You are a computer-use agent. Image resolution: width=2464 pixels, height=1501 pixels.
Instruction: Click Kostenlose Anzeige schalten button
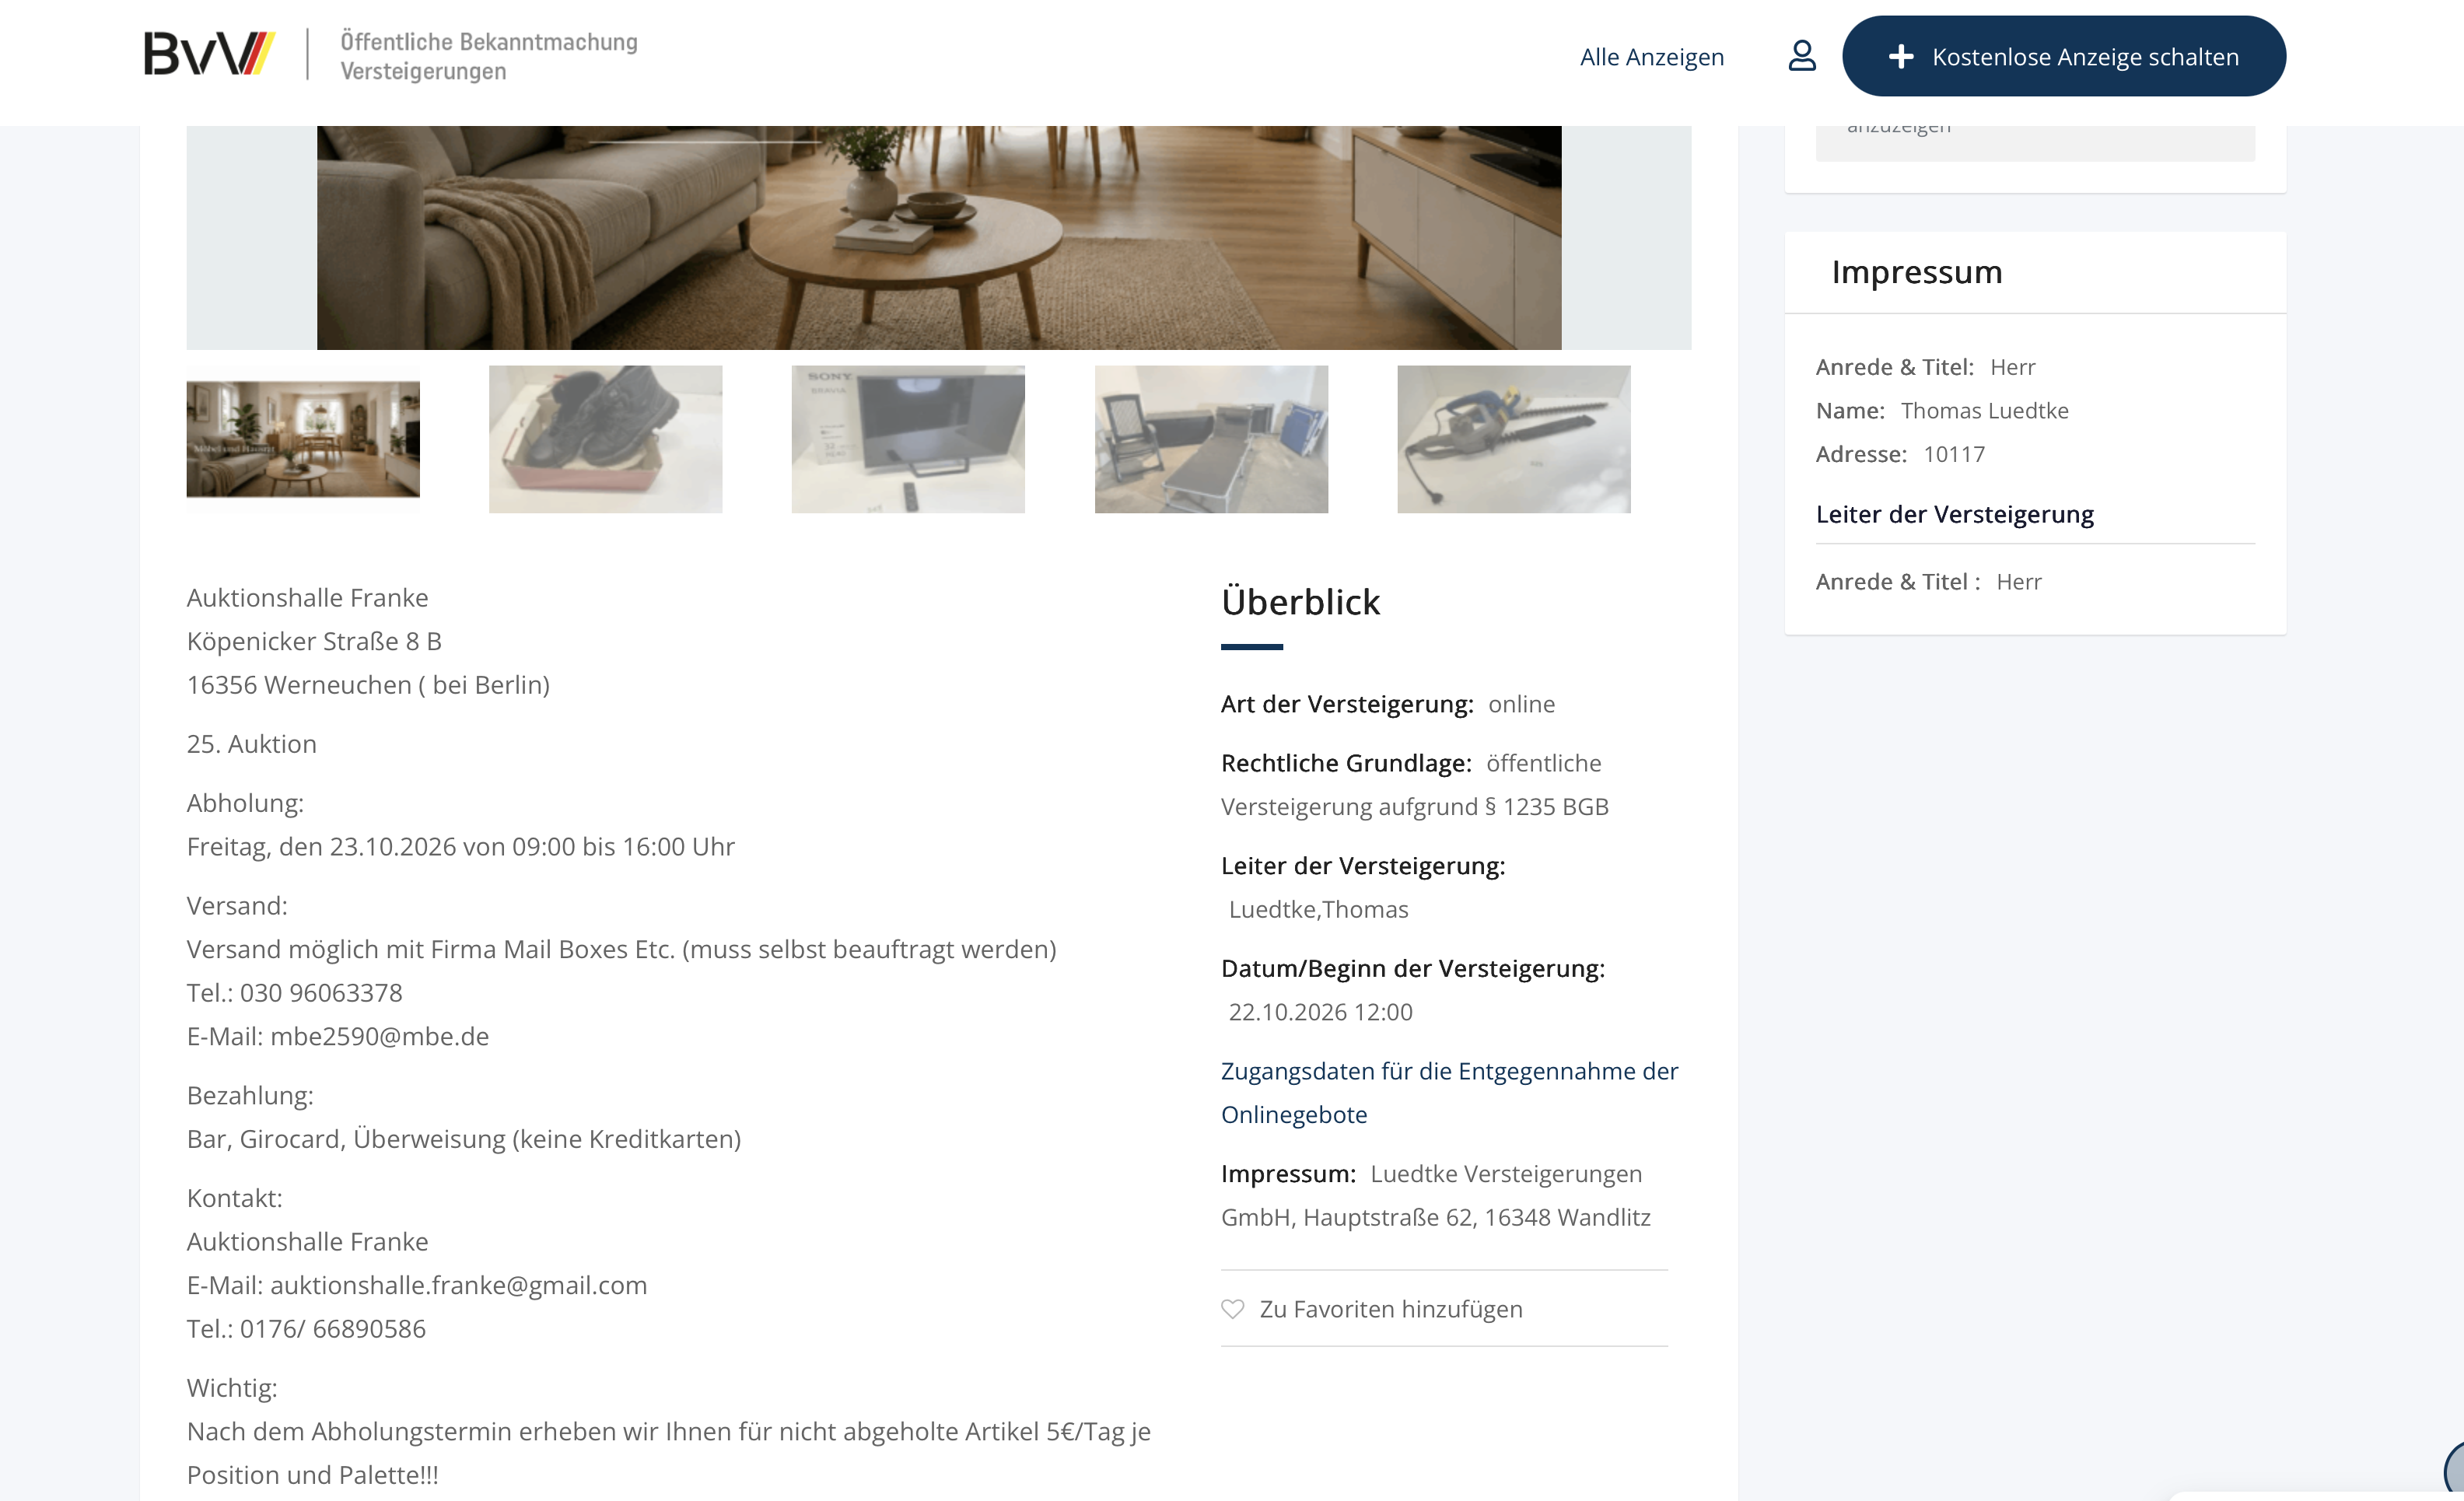pyautogui.click(x=2063, y=56)
